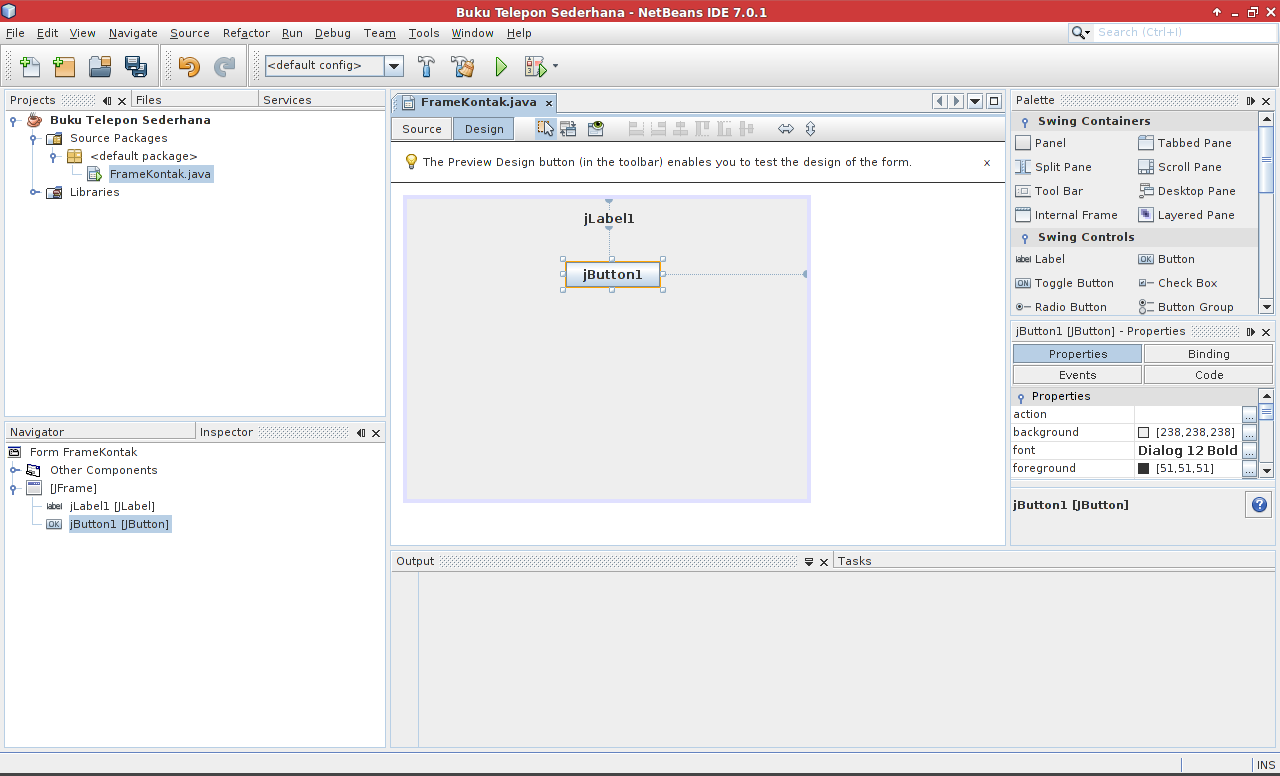Expand the Other Components node in Inspector

pos(14,470)
